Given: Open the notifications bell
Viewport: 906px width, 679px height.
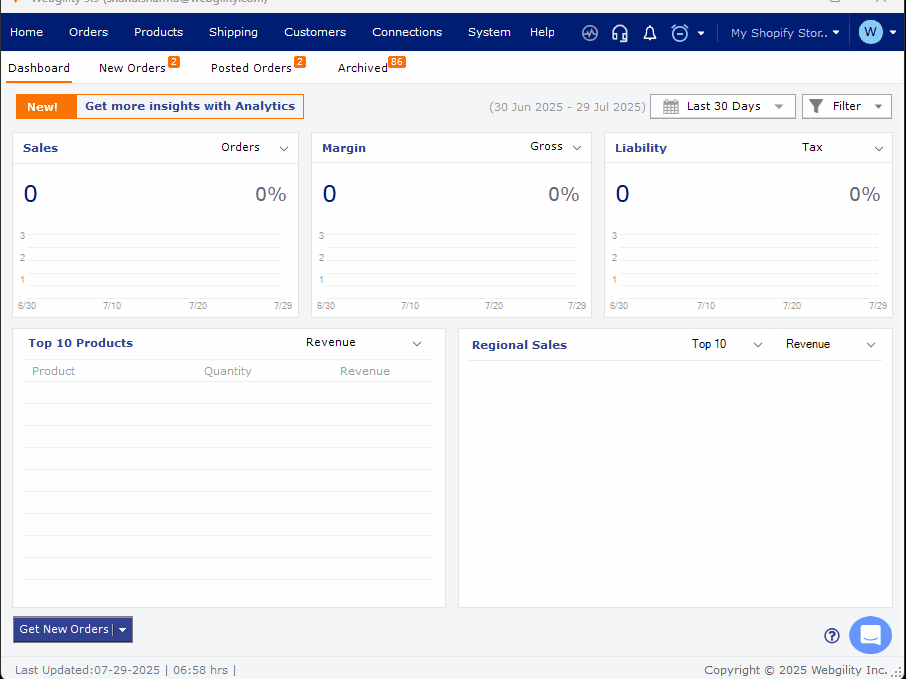Looking at the screenshot, I should [x=650, y=33].
